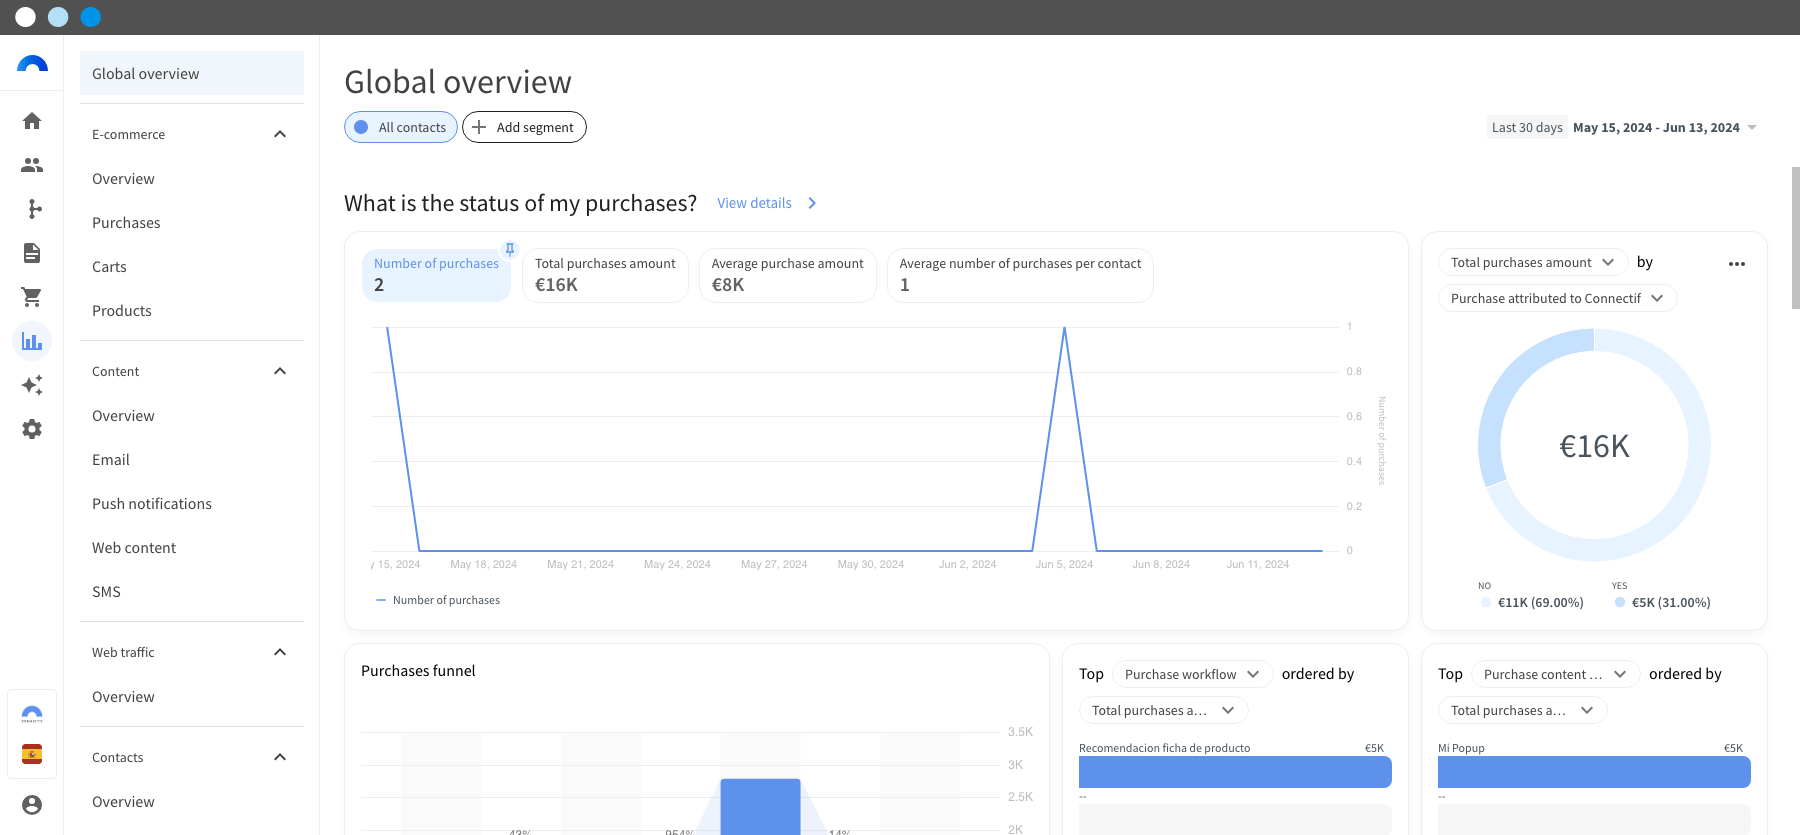The image size is (1800, 835).
Task: Collapse the E-commerce section
Action: (280, 134)
